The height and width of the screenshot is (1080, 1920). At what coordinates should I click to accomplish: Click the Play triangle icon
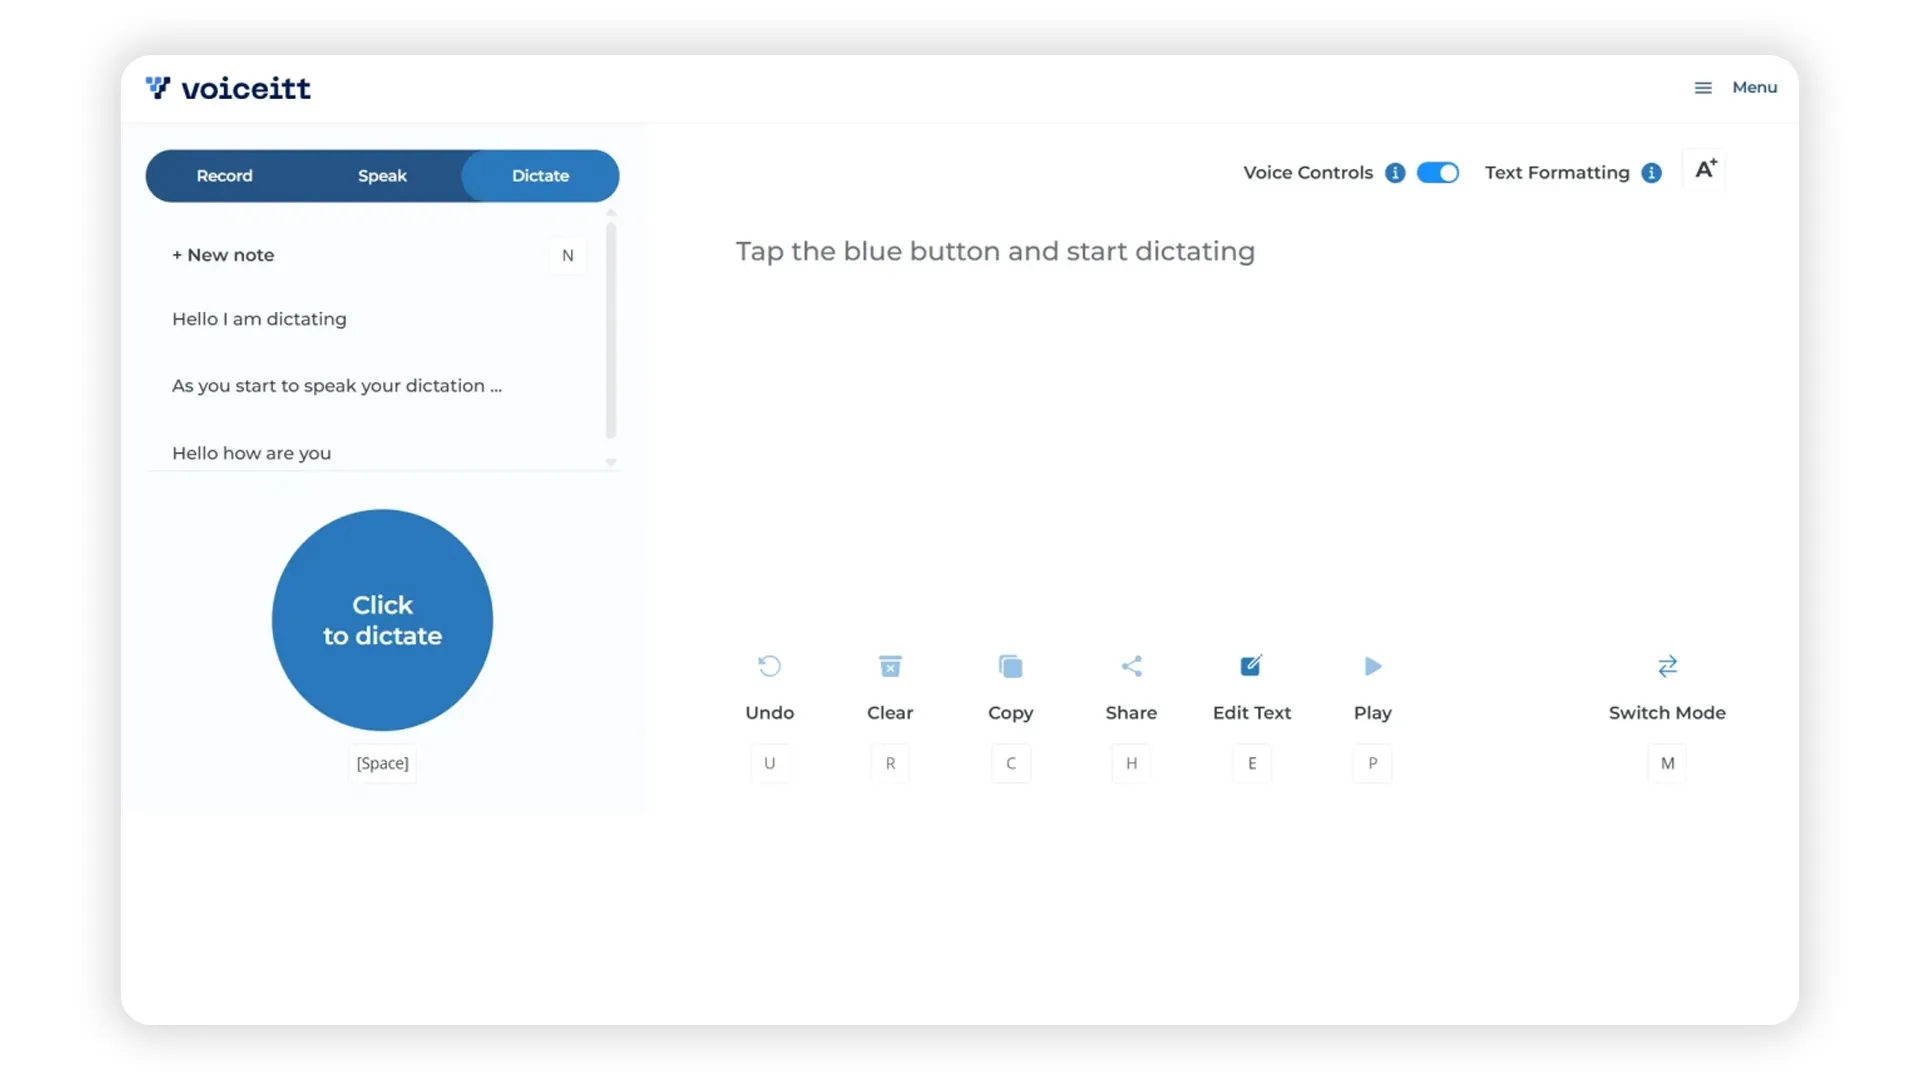pyautogui.click(x=1373, y=666)
